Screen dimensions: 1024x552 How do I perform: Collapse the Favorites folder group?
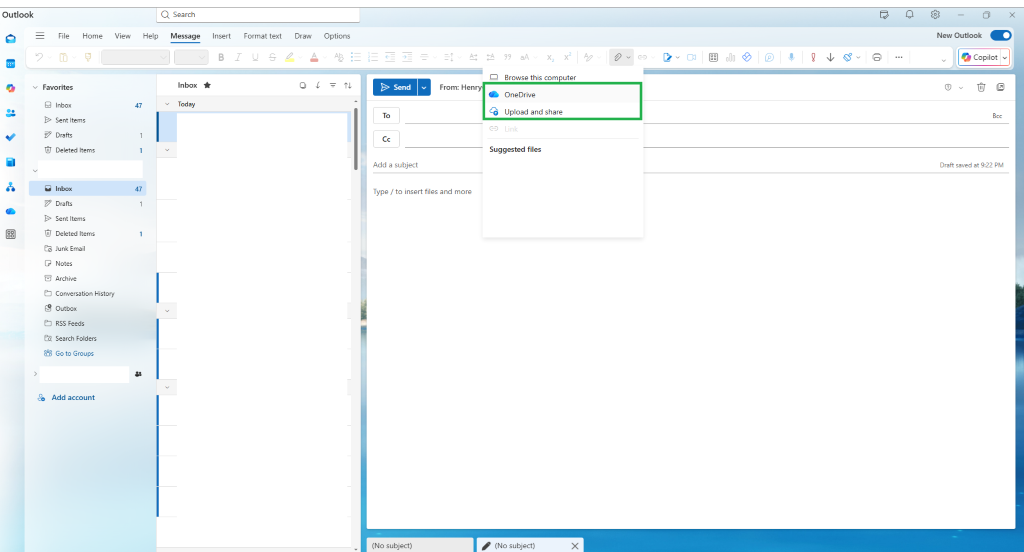[x=35, y=87]
